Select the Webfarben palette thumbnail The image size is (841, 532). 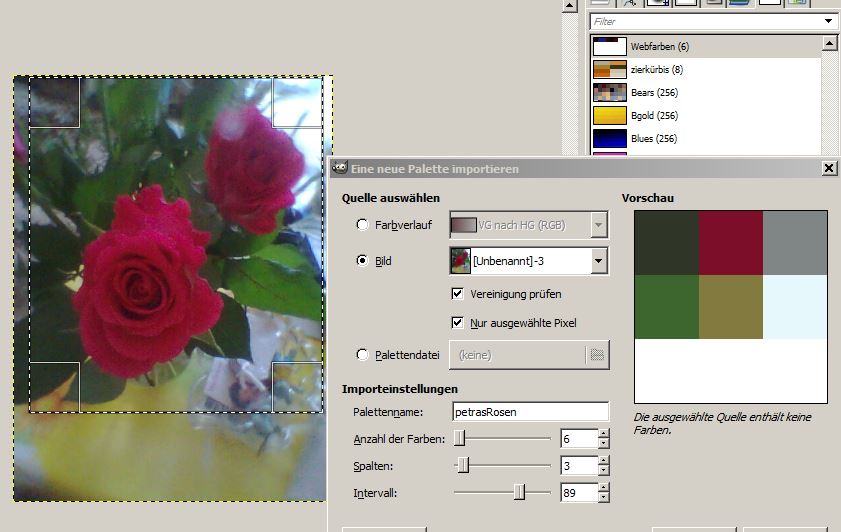(x=609, y=46)
